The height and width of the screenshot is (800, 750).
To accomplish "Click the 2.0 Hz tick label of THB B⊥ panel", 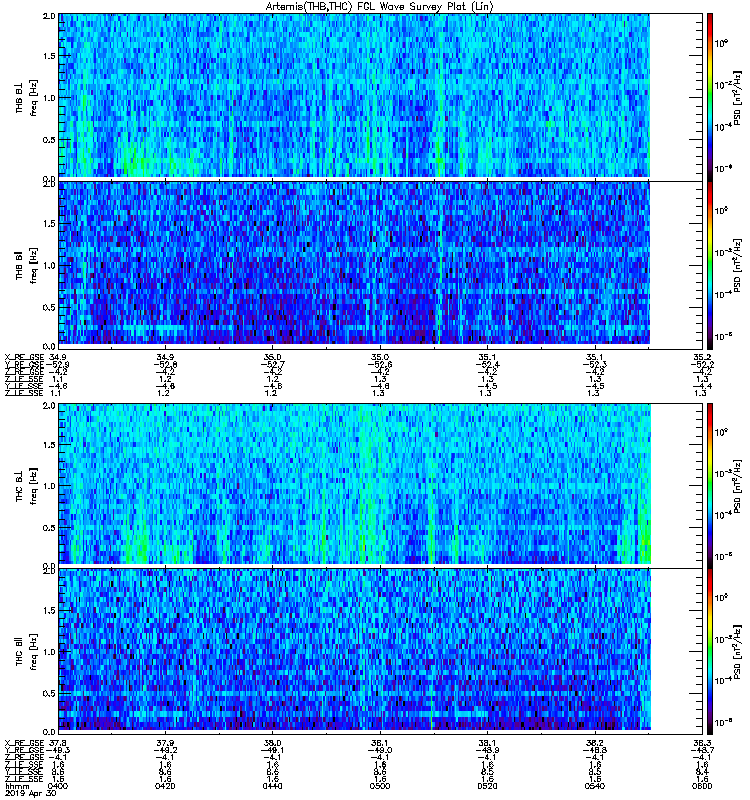I will coord(49,16).
